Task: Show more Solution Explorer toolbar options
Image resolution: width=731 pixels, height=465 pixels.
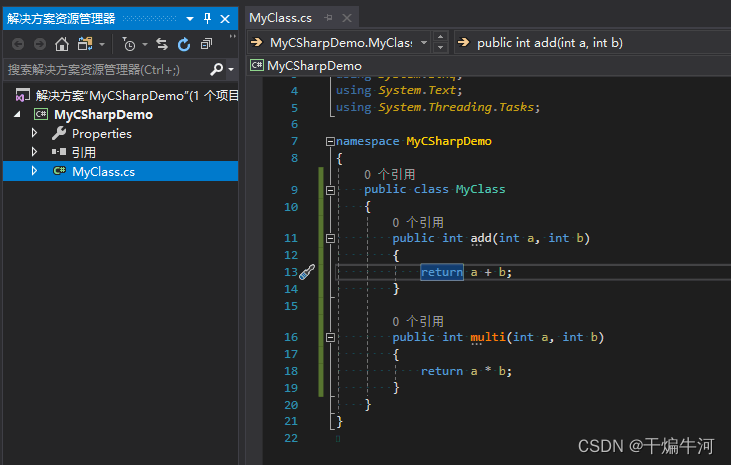Action: 232,37
